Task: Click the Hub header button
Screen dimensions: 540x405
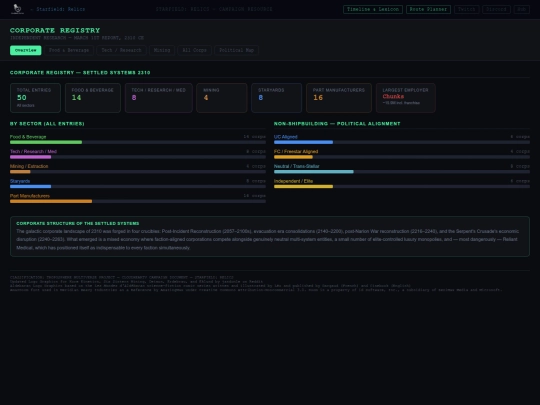Action: coord(521,9)
